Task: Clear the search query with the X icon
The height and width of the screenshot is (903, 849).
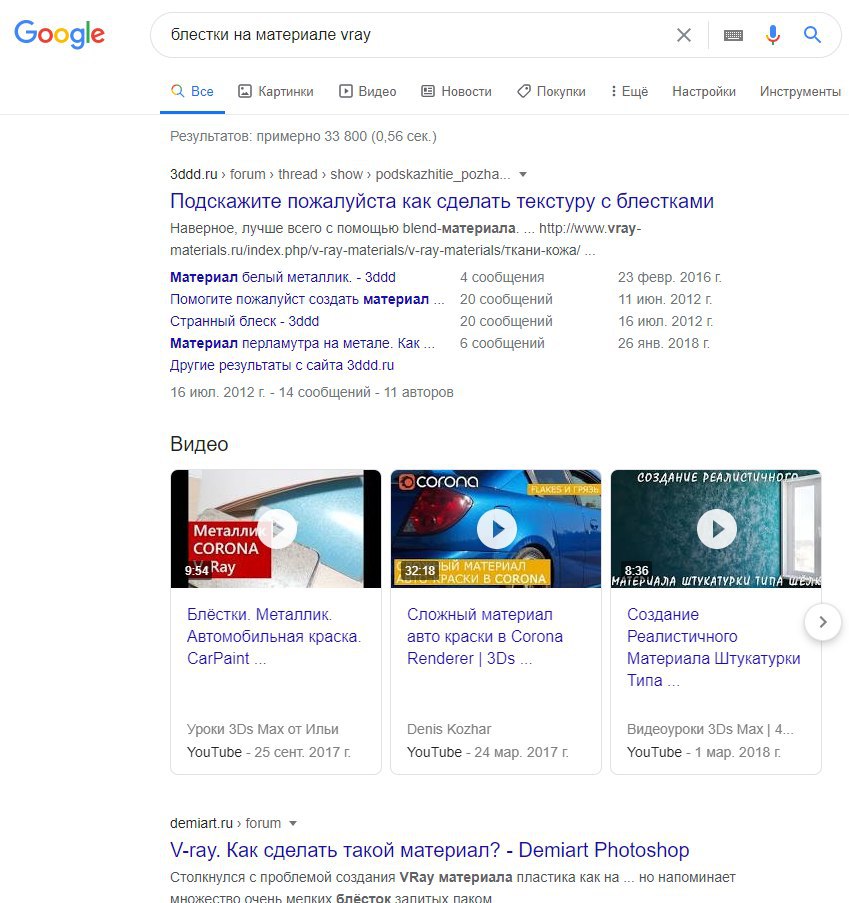Action: (684, 35)
